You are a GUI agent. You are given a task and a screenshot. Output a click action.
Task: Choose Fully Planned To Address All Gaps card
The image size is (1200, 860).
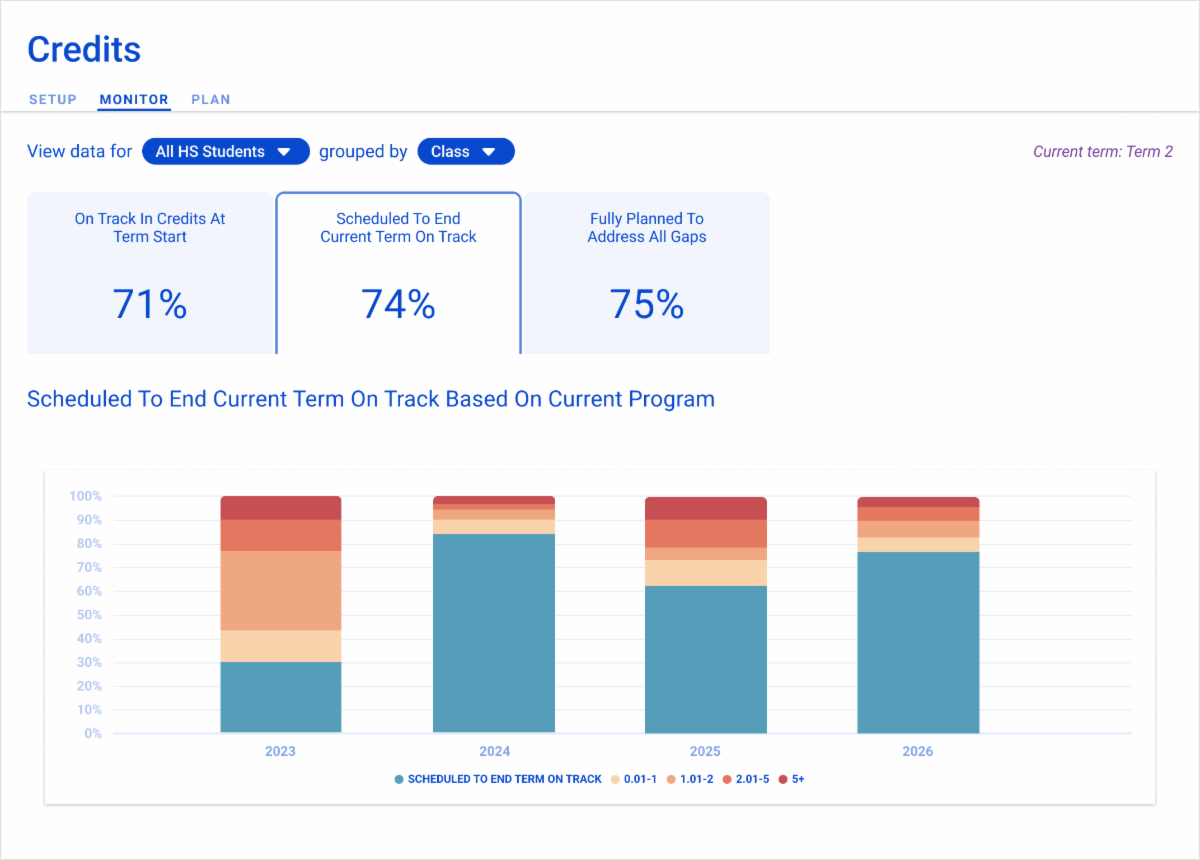click(646, 272)
